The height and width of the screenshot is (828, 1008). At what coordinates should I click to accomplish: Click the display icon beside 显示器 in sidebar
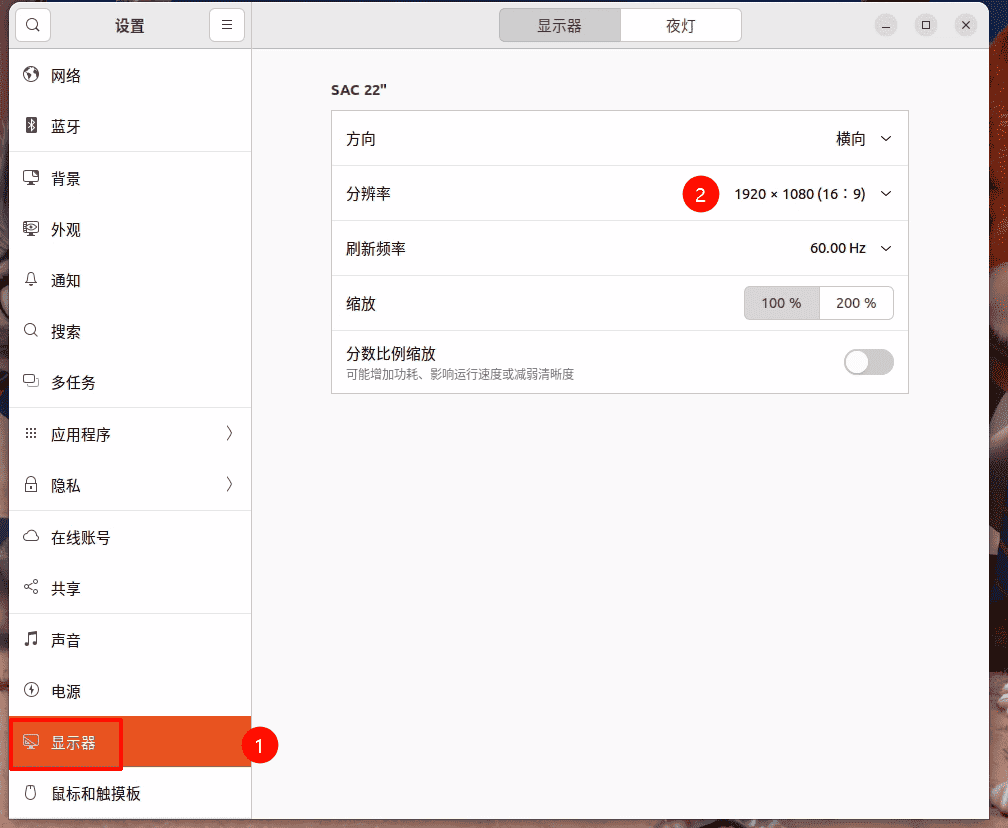pyautogui.click(x=31, y=742)
